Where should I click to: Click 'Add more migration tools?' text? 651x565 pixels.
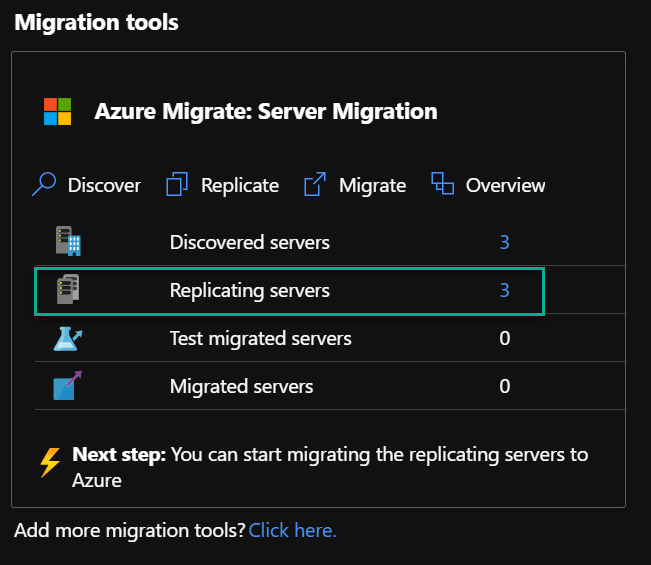pyautogui.click(x=130, y=530)
